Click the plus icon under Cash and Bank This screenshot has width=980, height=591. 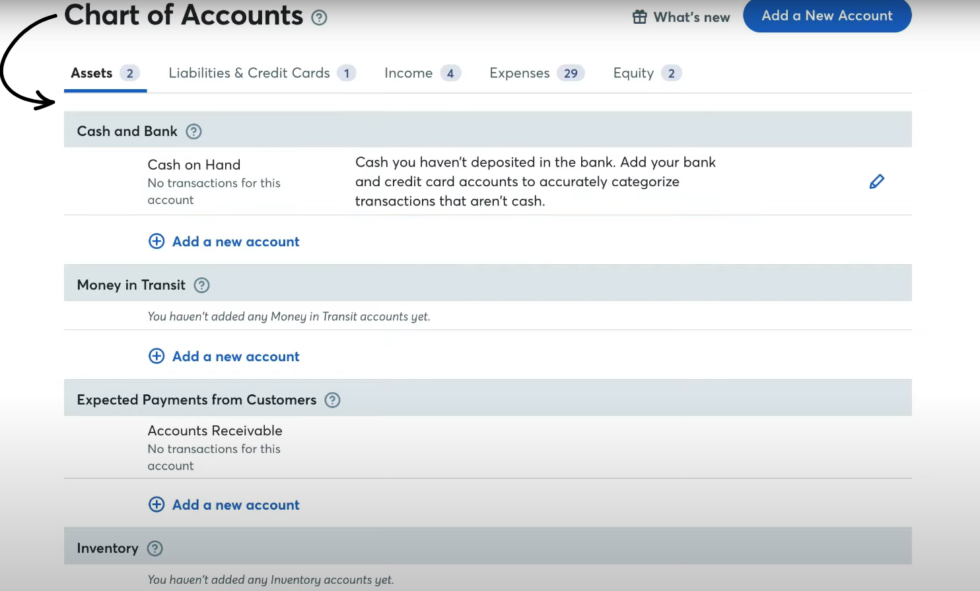tap(156, 241)
